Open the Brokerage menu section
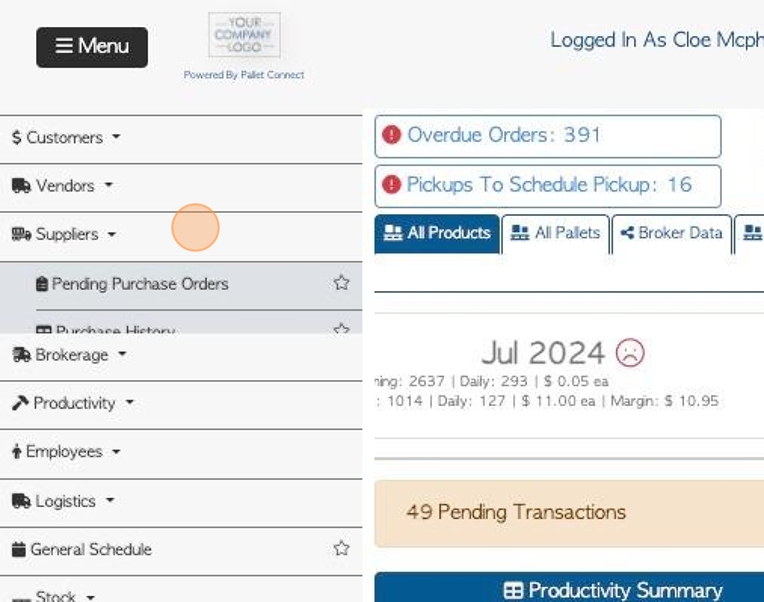Screen dimensions: 764x602 (69, 355)
